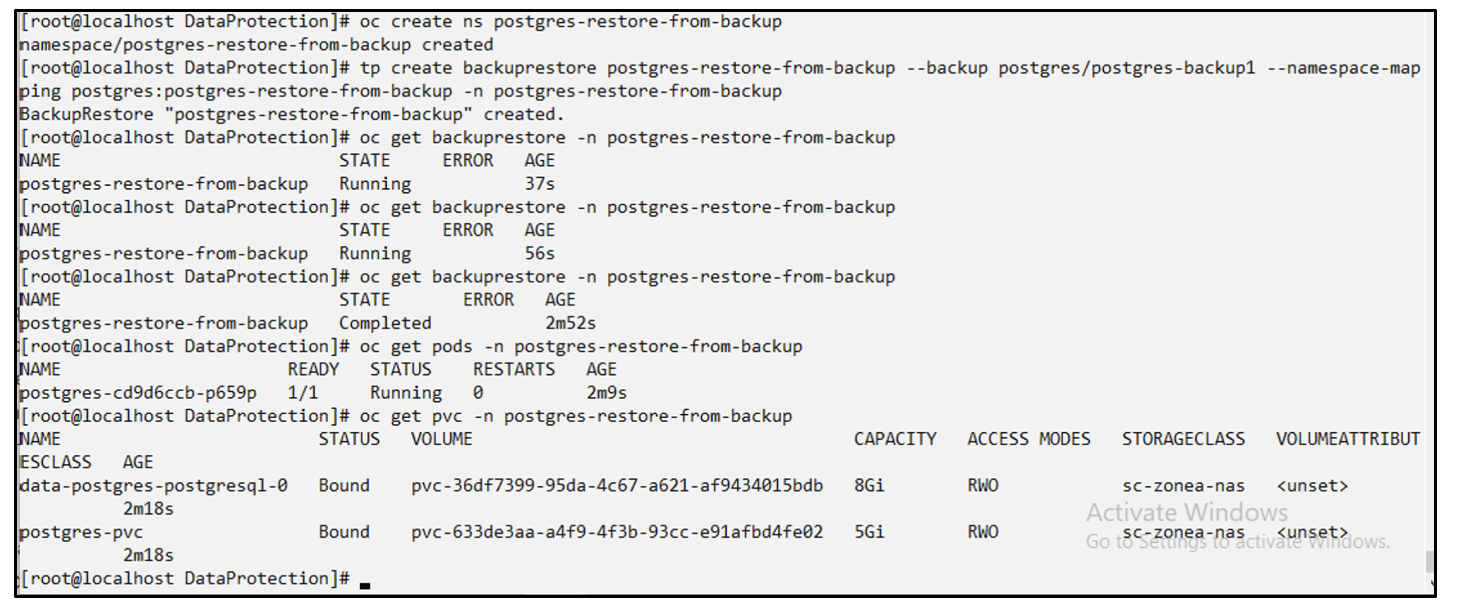Click the VOLUME column header
The width and height of the screenshot is (1458, 614).
point(441,439)
